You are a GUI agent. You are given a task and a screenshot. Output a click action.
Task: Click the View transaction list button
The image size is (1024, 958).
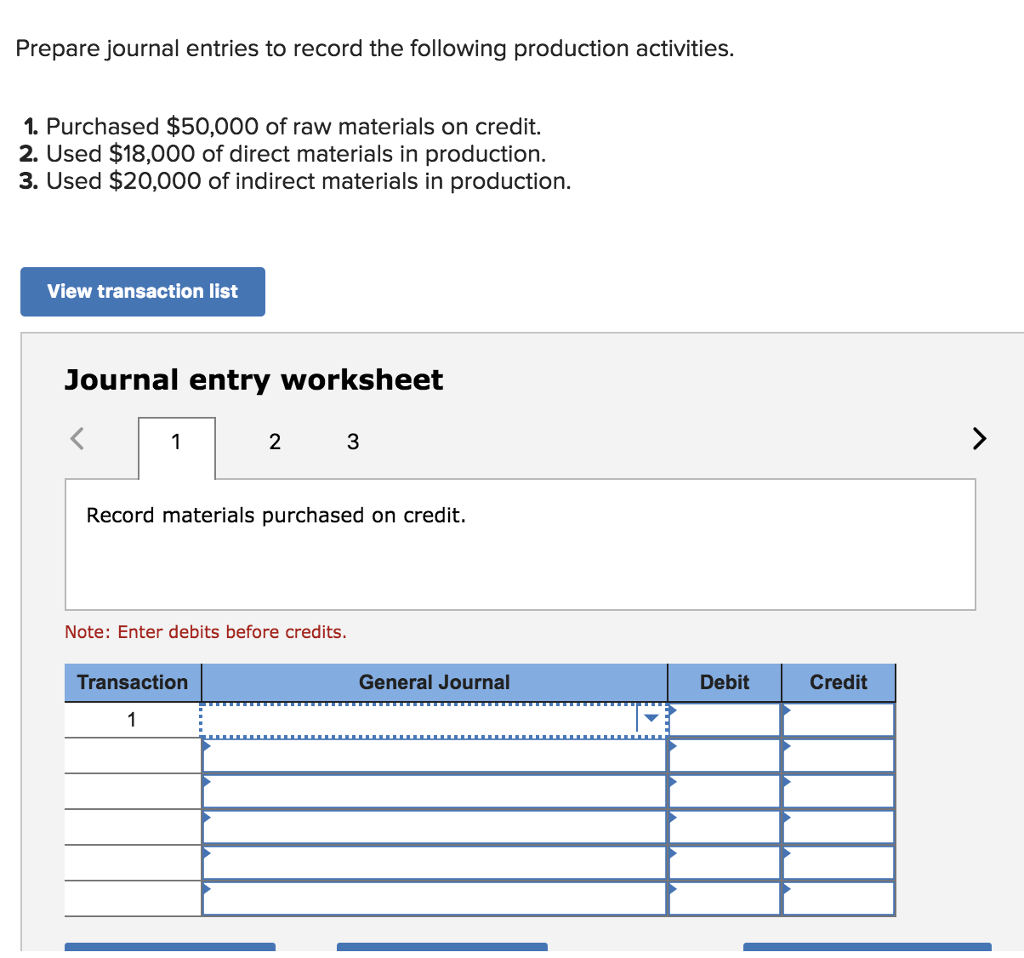[142, 291]
